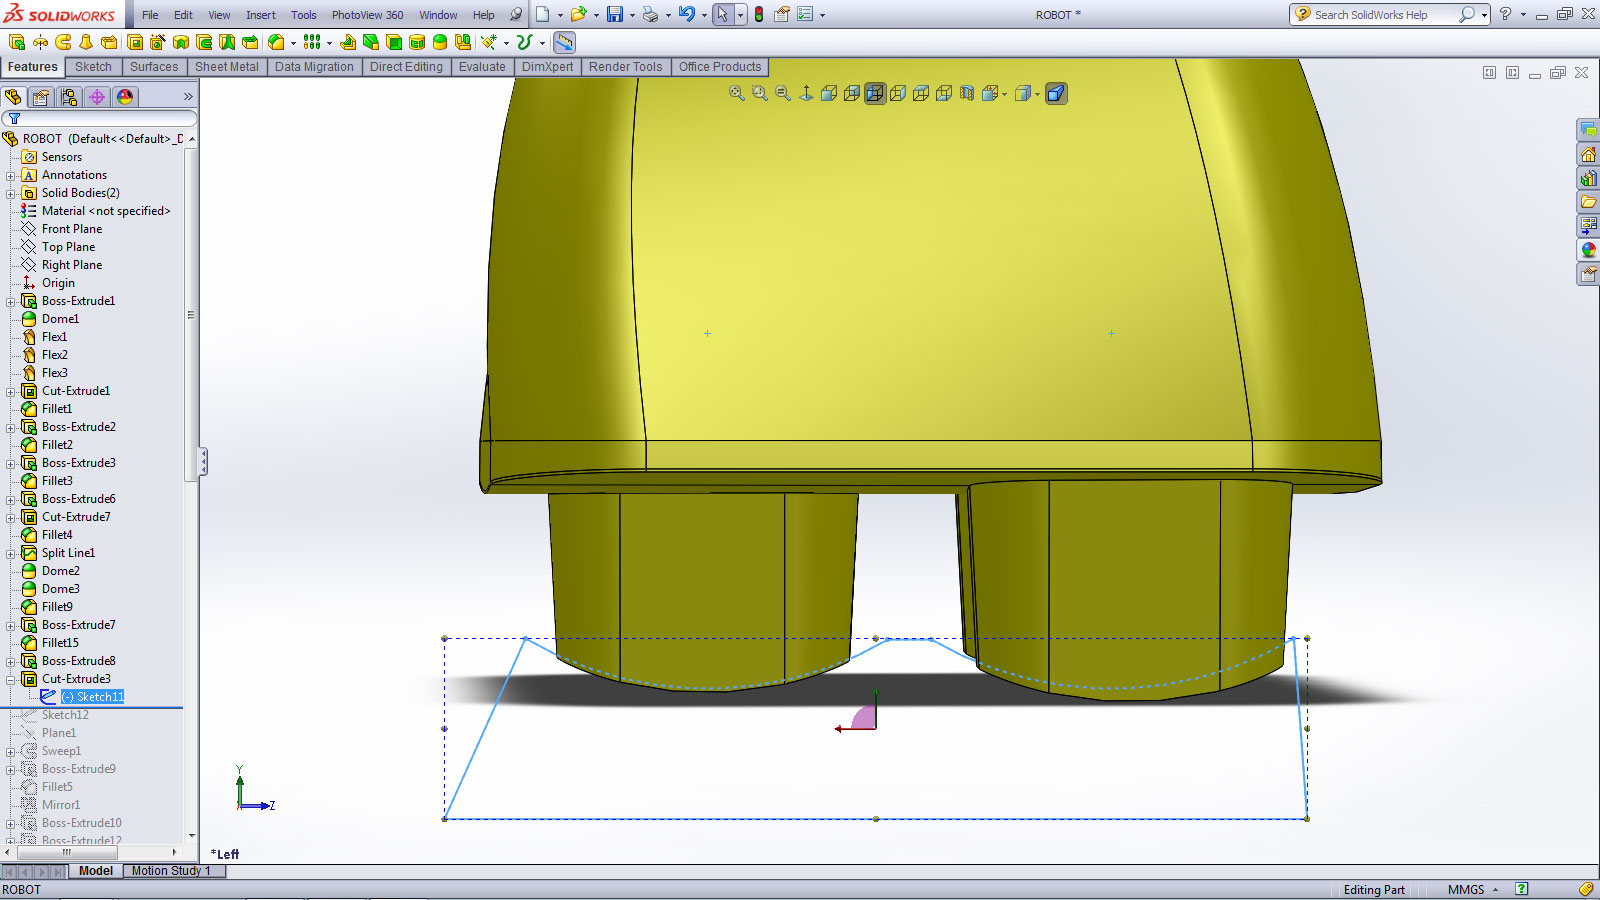This screenshot has height=900, width=1600.
Task: Collapse the Cut-Extrude3 feature node
Action: pos(10,679)
